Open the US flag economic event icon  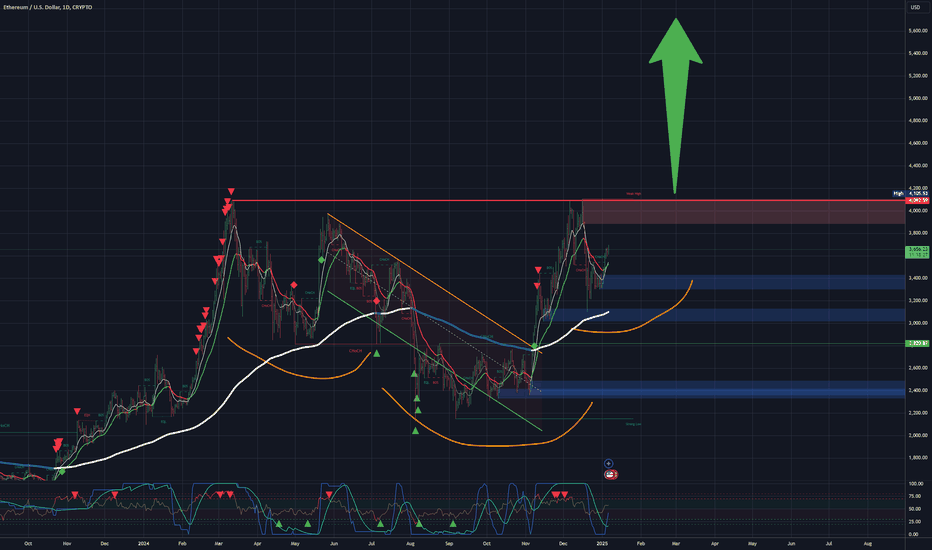pyautogui.click(x=611, y=474)
